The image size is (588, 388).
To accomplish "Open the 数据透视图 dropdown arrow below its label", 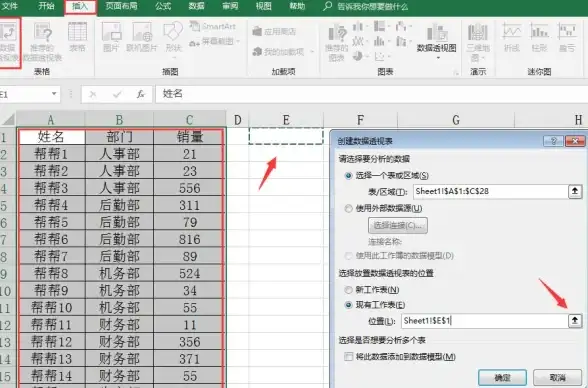I will (438, 57).
